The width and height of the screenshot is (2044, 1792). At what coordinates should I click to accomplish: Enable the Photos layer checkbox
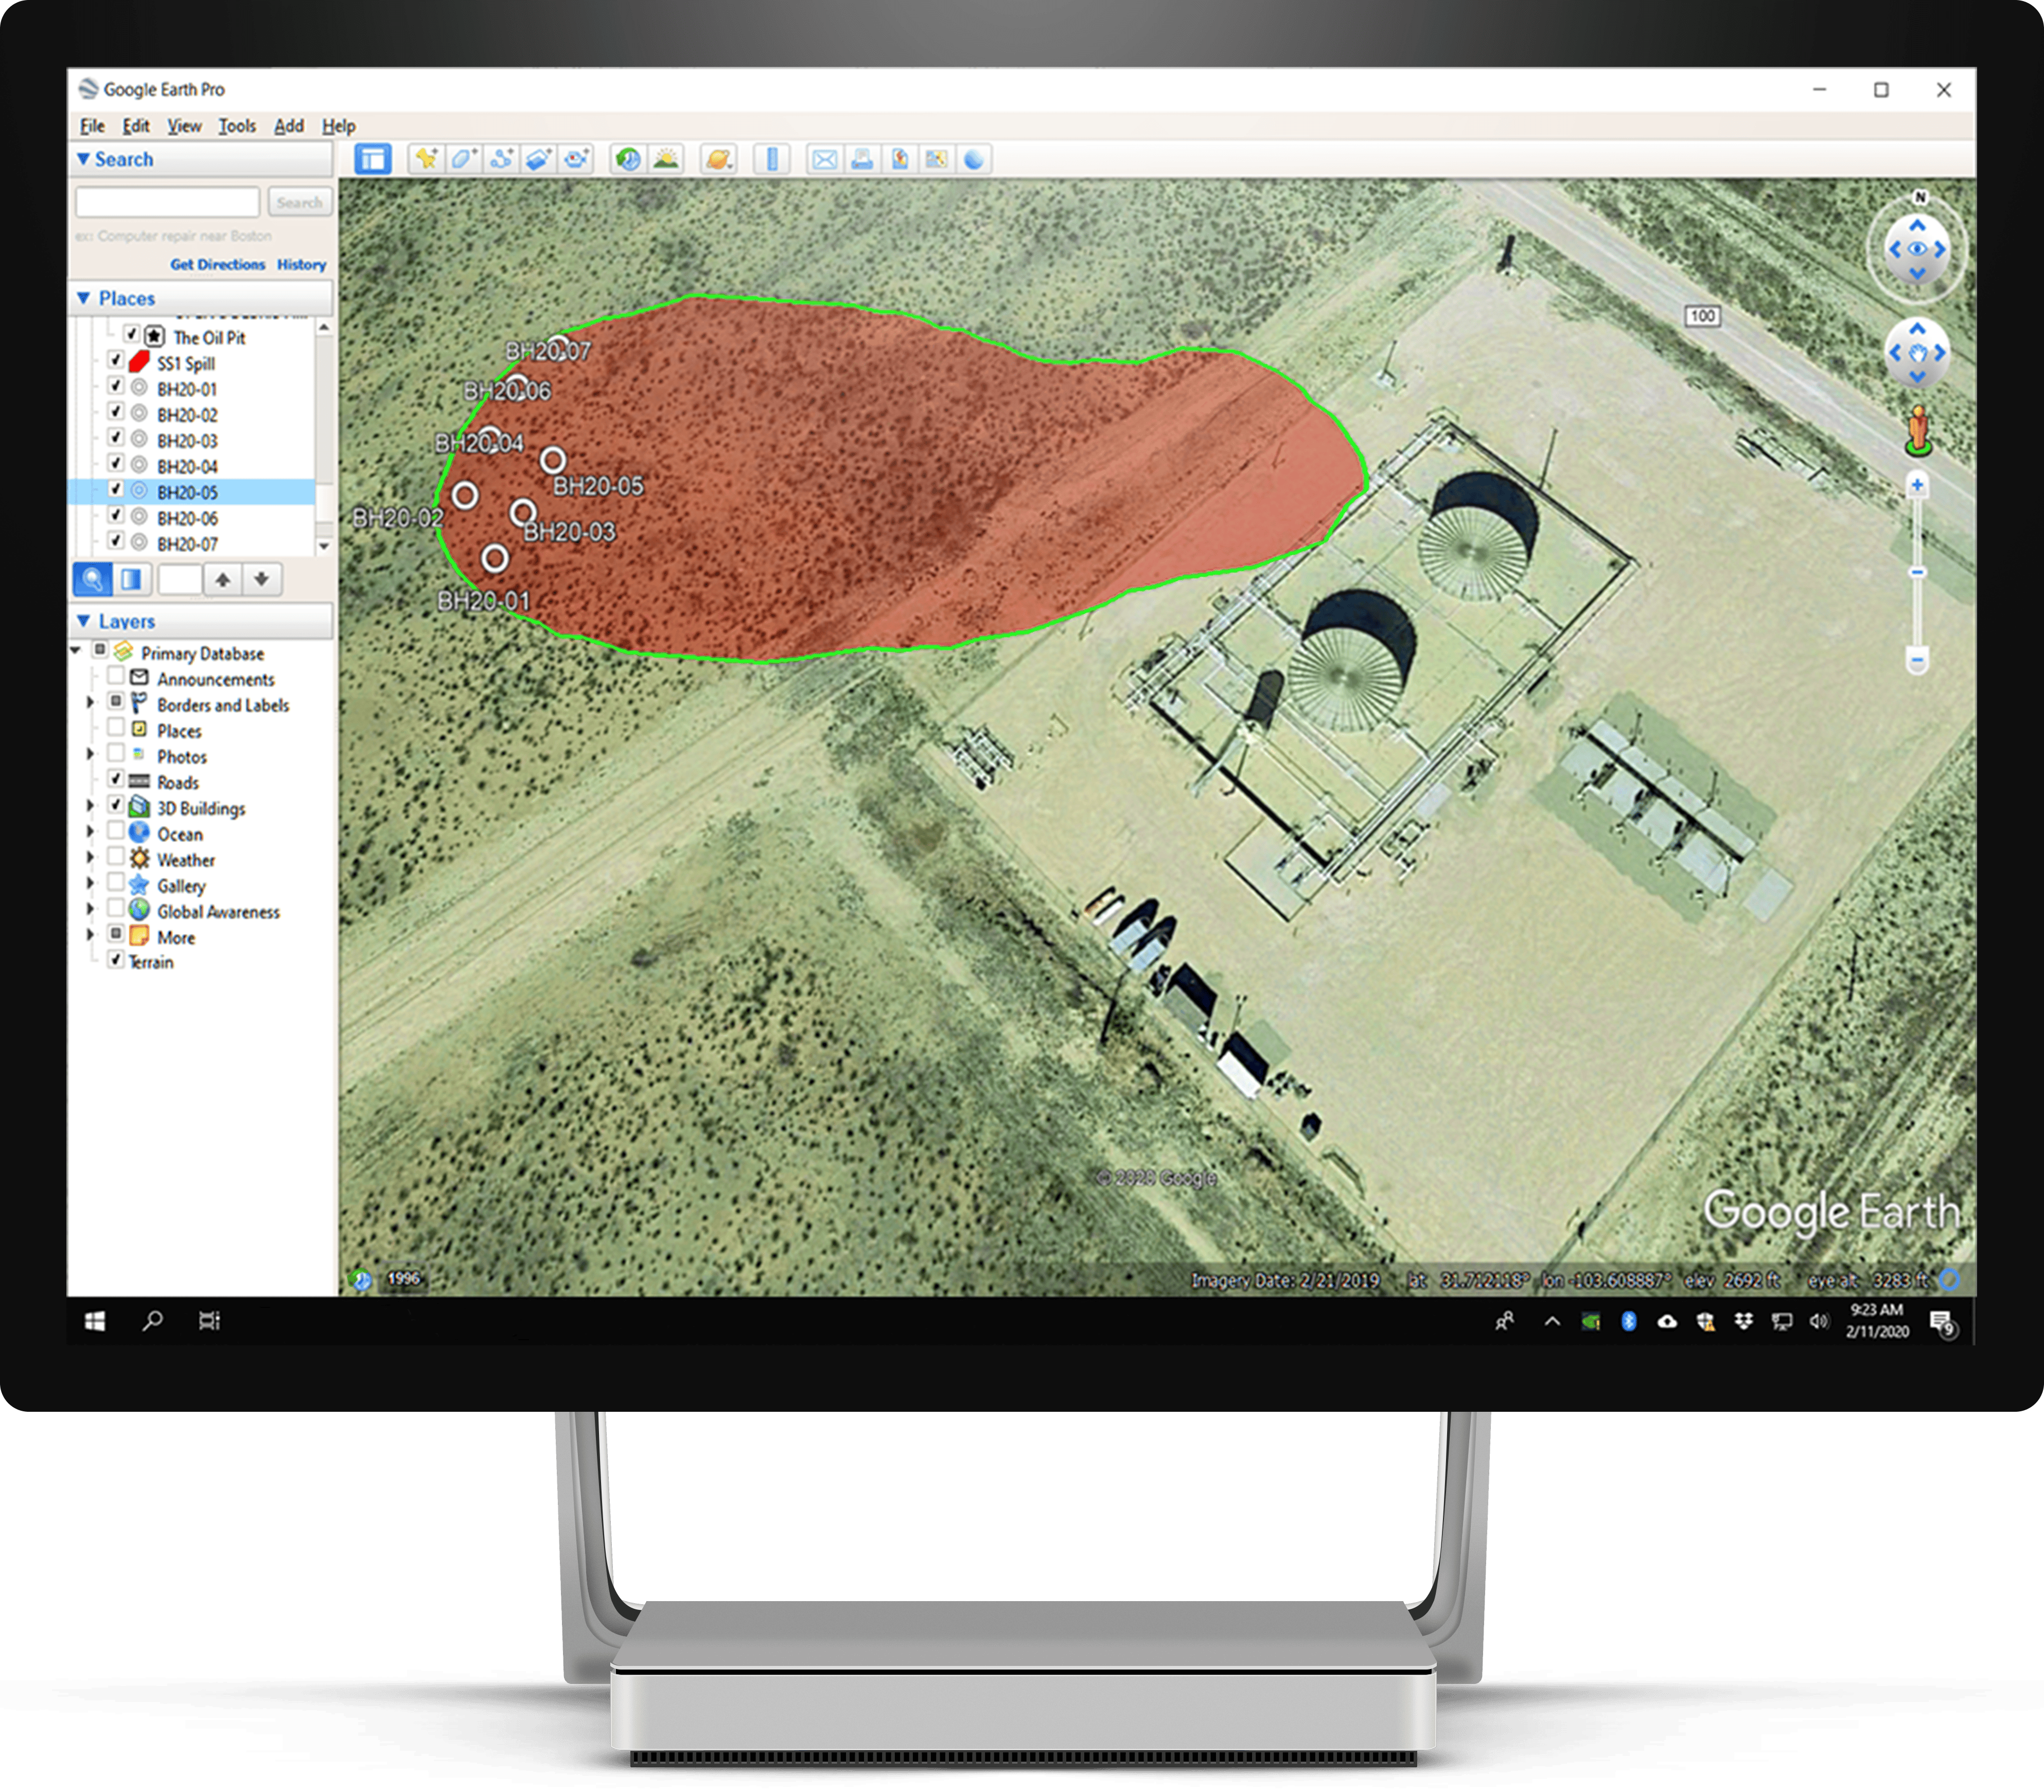click(115, 753)
